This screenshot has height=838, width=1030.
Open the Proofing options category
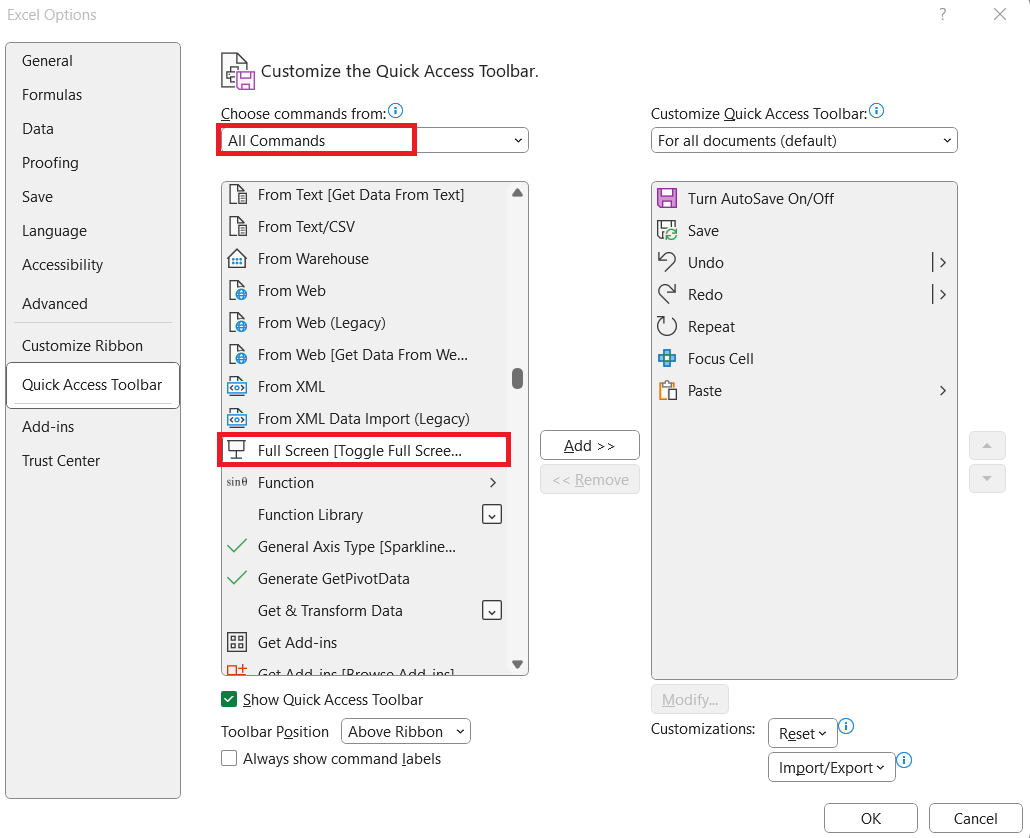tap(50, 163)
